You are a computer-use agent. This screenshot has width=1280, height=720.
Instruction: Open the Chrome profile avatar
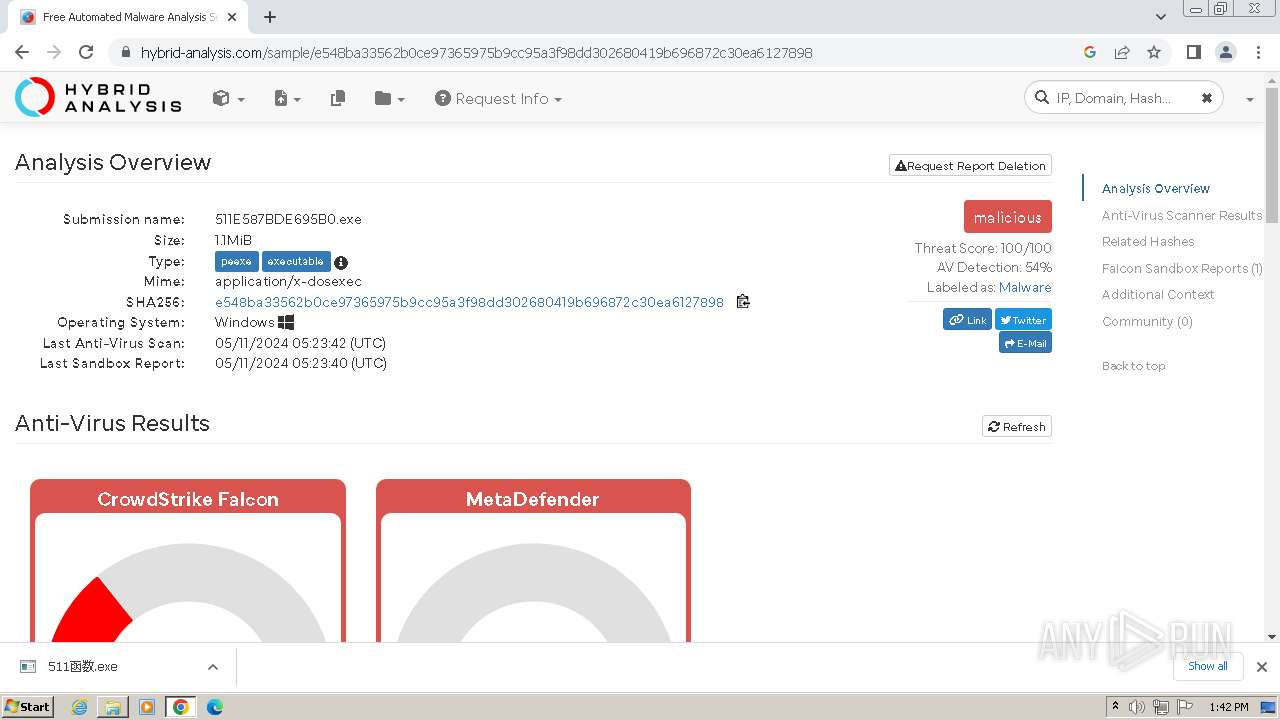1225,52
